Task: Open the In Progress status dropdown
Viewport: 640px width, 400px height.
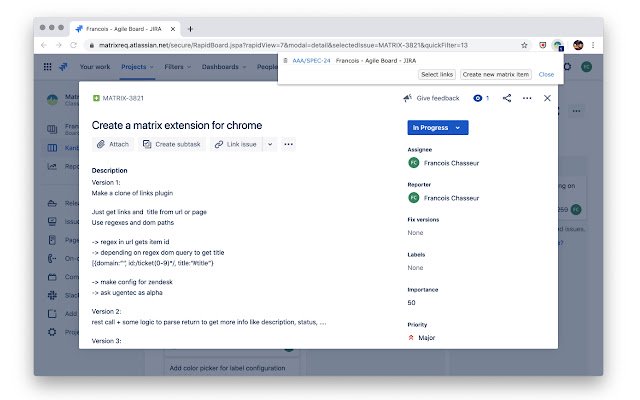Action: tap(438, 128)
